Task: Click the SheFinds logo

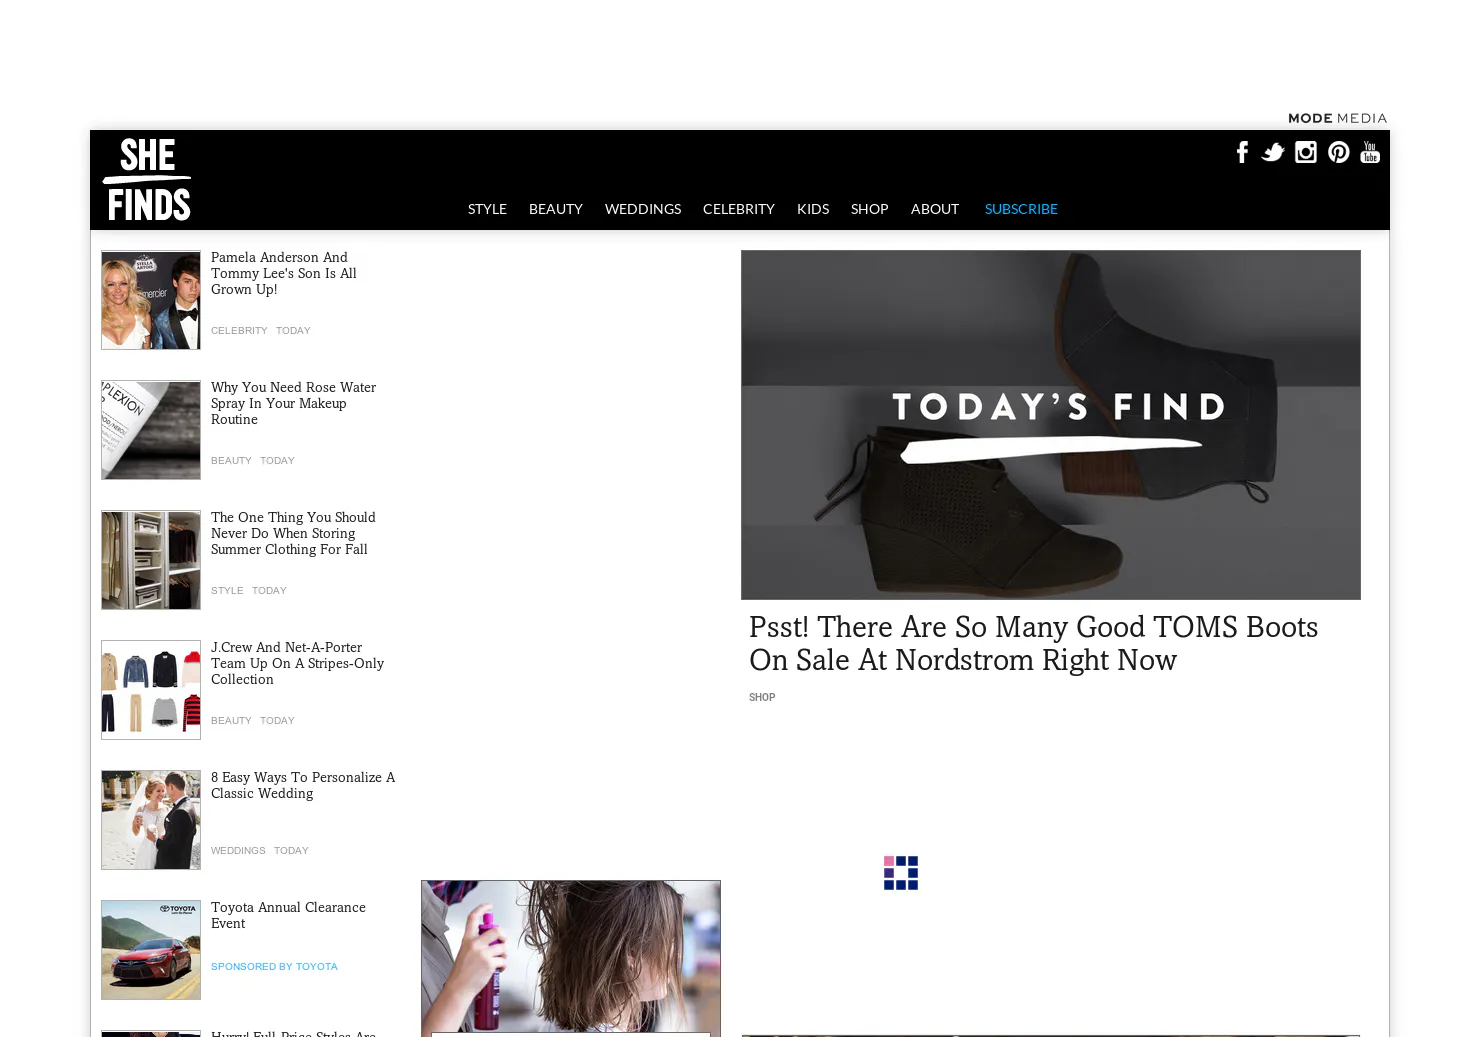Action: 147,180
